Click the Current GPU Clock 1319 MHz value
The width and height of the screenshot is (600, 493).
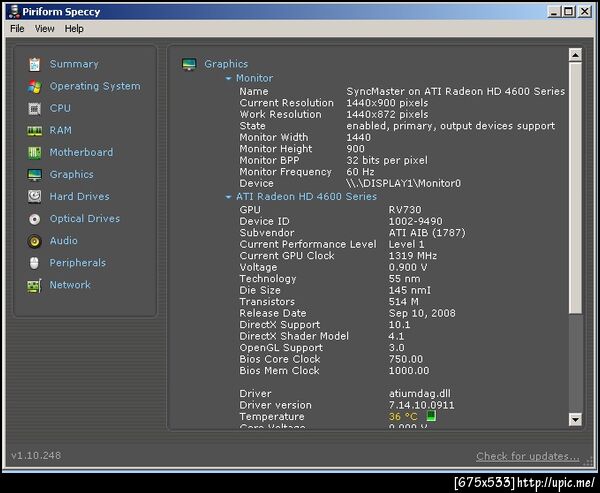413,256
